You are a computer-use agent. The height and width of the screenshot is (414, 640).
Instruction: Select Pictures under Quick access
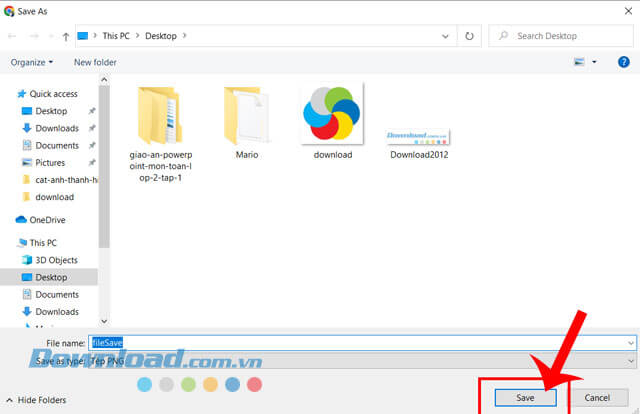[50, 162]
